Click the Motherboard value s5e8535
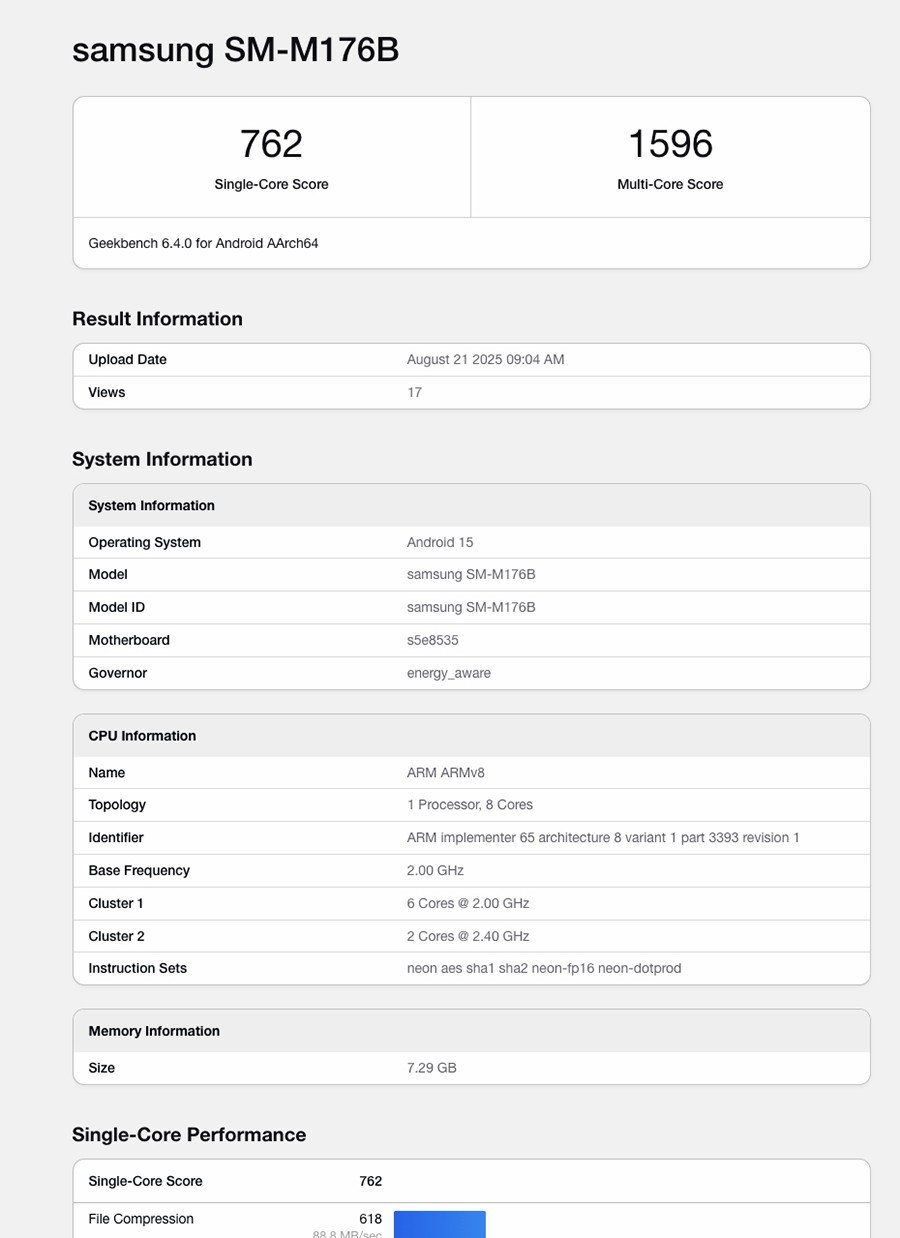This screenshot has height=1238, width=900. pos(432,641)
